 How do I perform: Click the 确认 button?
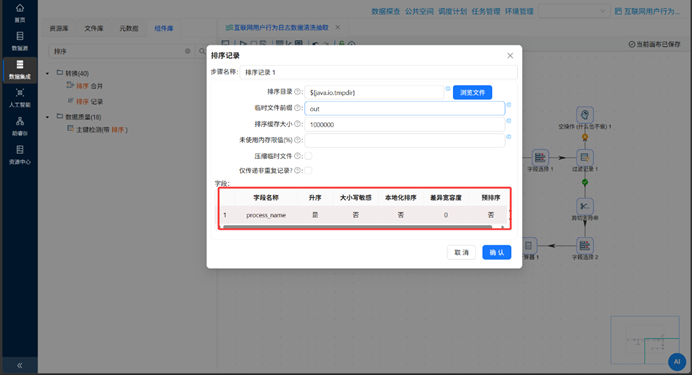click(496, 252)
